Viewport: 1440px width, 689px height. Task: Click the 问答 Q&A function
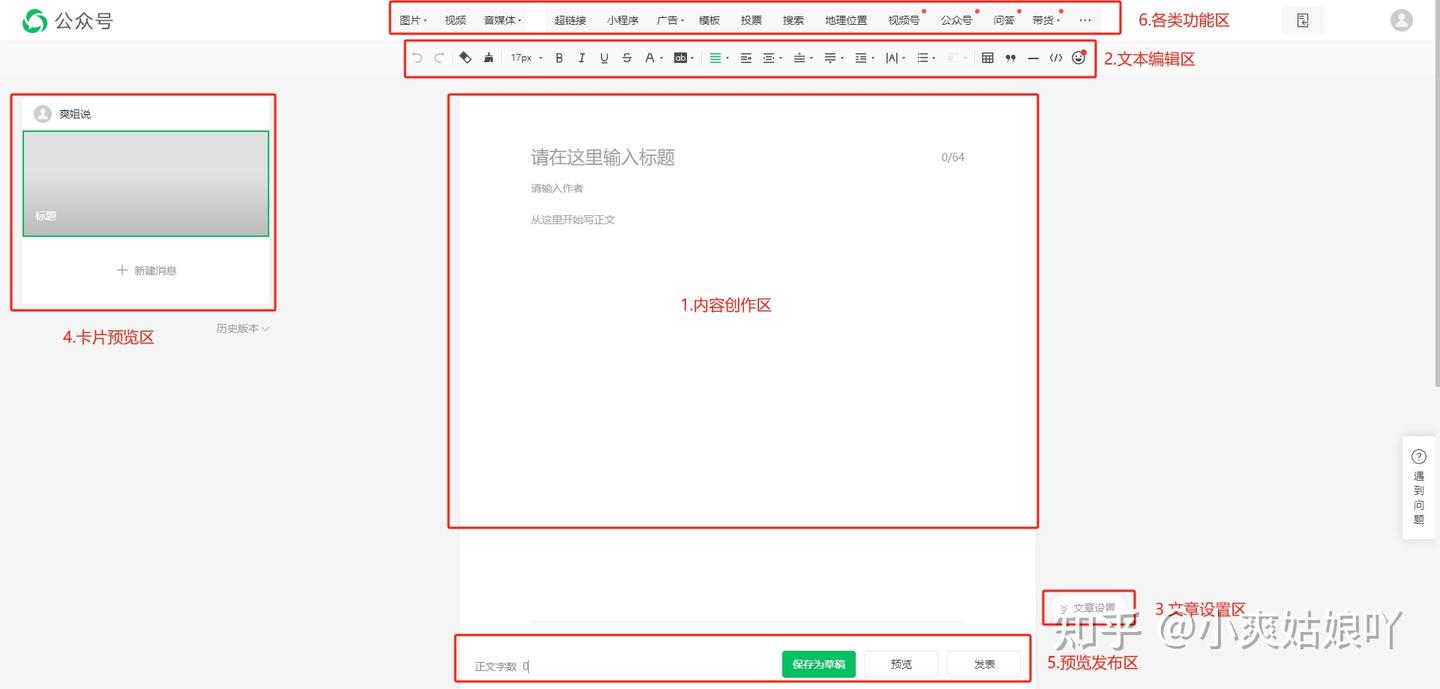point(1004,20)
